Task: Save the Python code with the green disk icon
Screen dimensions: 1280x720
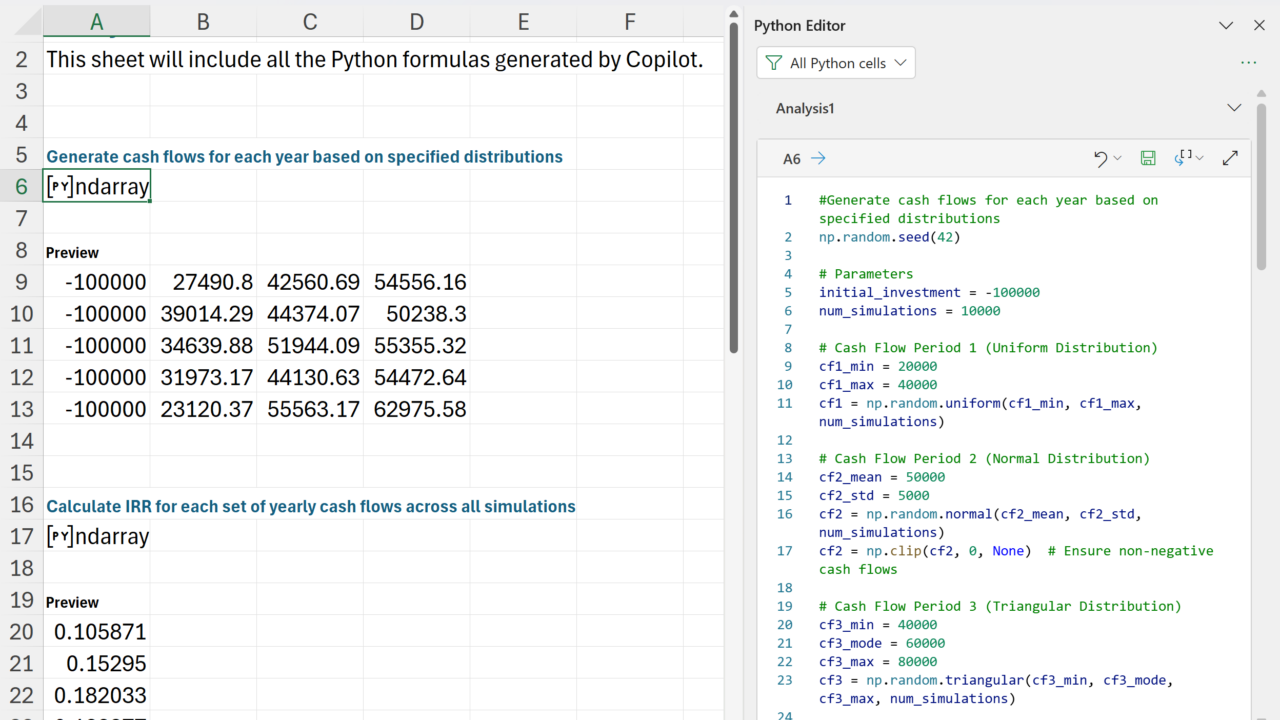Action: tap(1148, 158)
